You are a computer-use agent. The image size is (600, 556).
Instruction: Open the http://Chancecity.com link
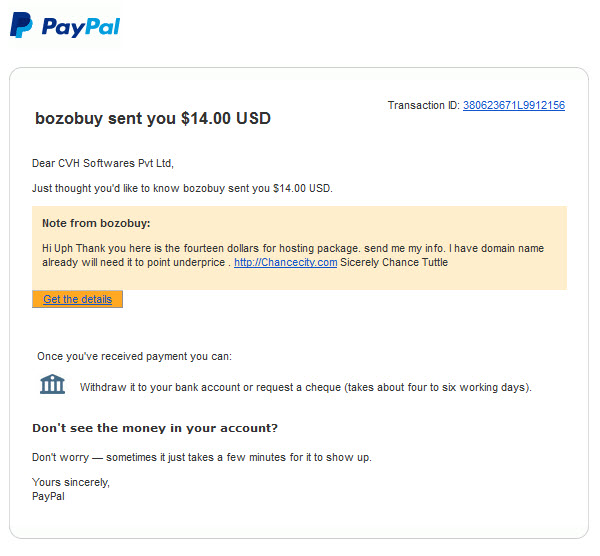click(x=285, y=263)
